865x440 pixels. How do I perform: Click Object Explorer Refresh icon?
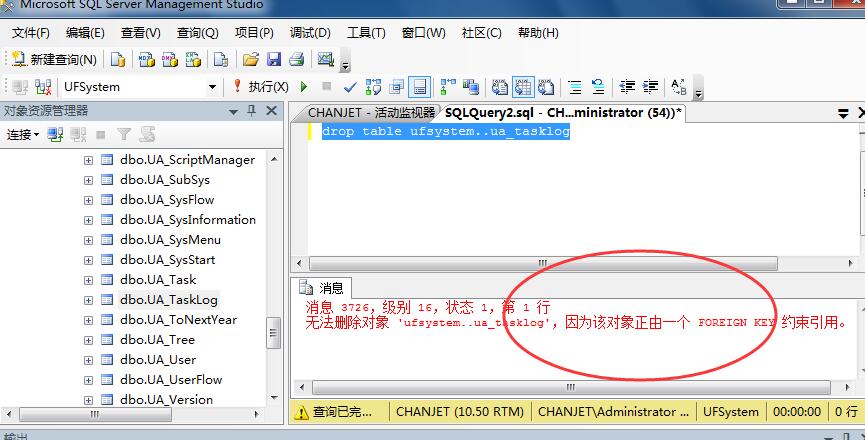tap(147, 134)
